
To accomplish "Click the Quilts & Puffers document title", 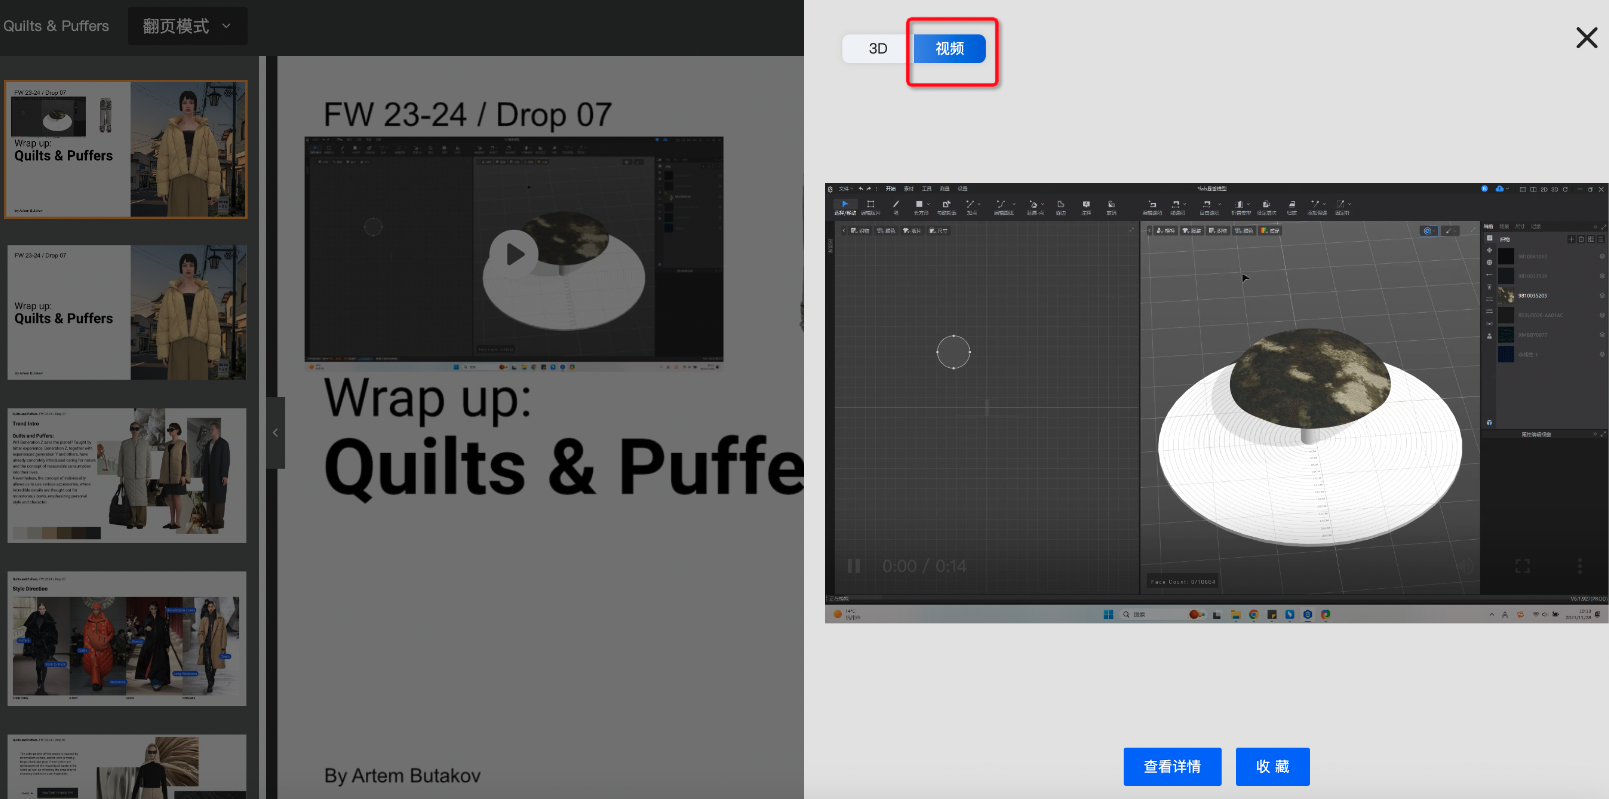I will (56, 26).
